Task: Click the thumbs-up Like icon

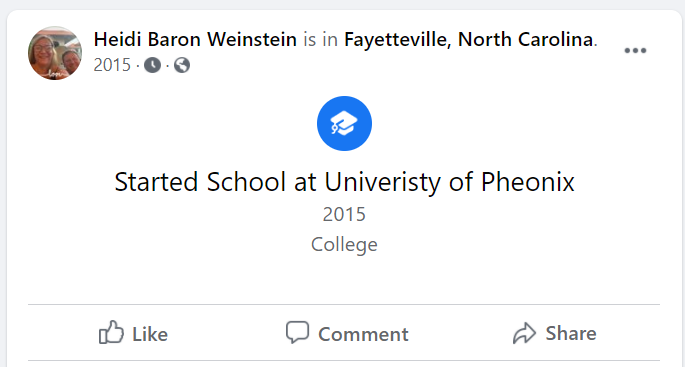Action: [111, 332]
